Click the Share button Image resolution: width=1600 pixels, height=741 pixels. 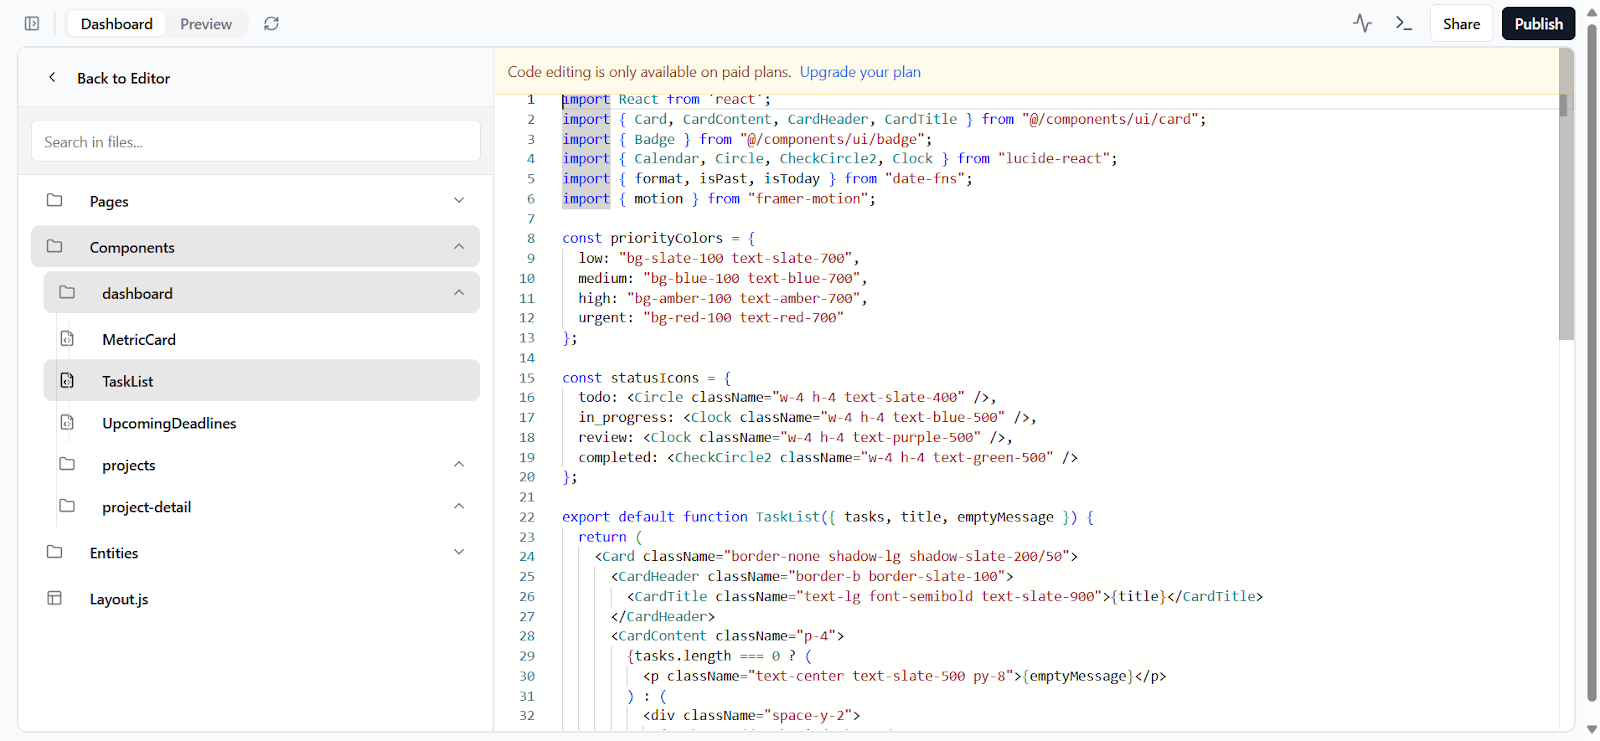tap(1461, 24)
